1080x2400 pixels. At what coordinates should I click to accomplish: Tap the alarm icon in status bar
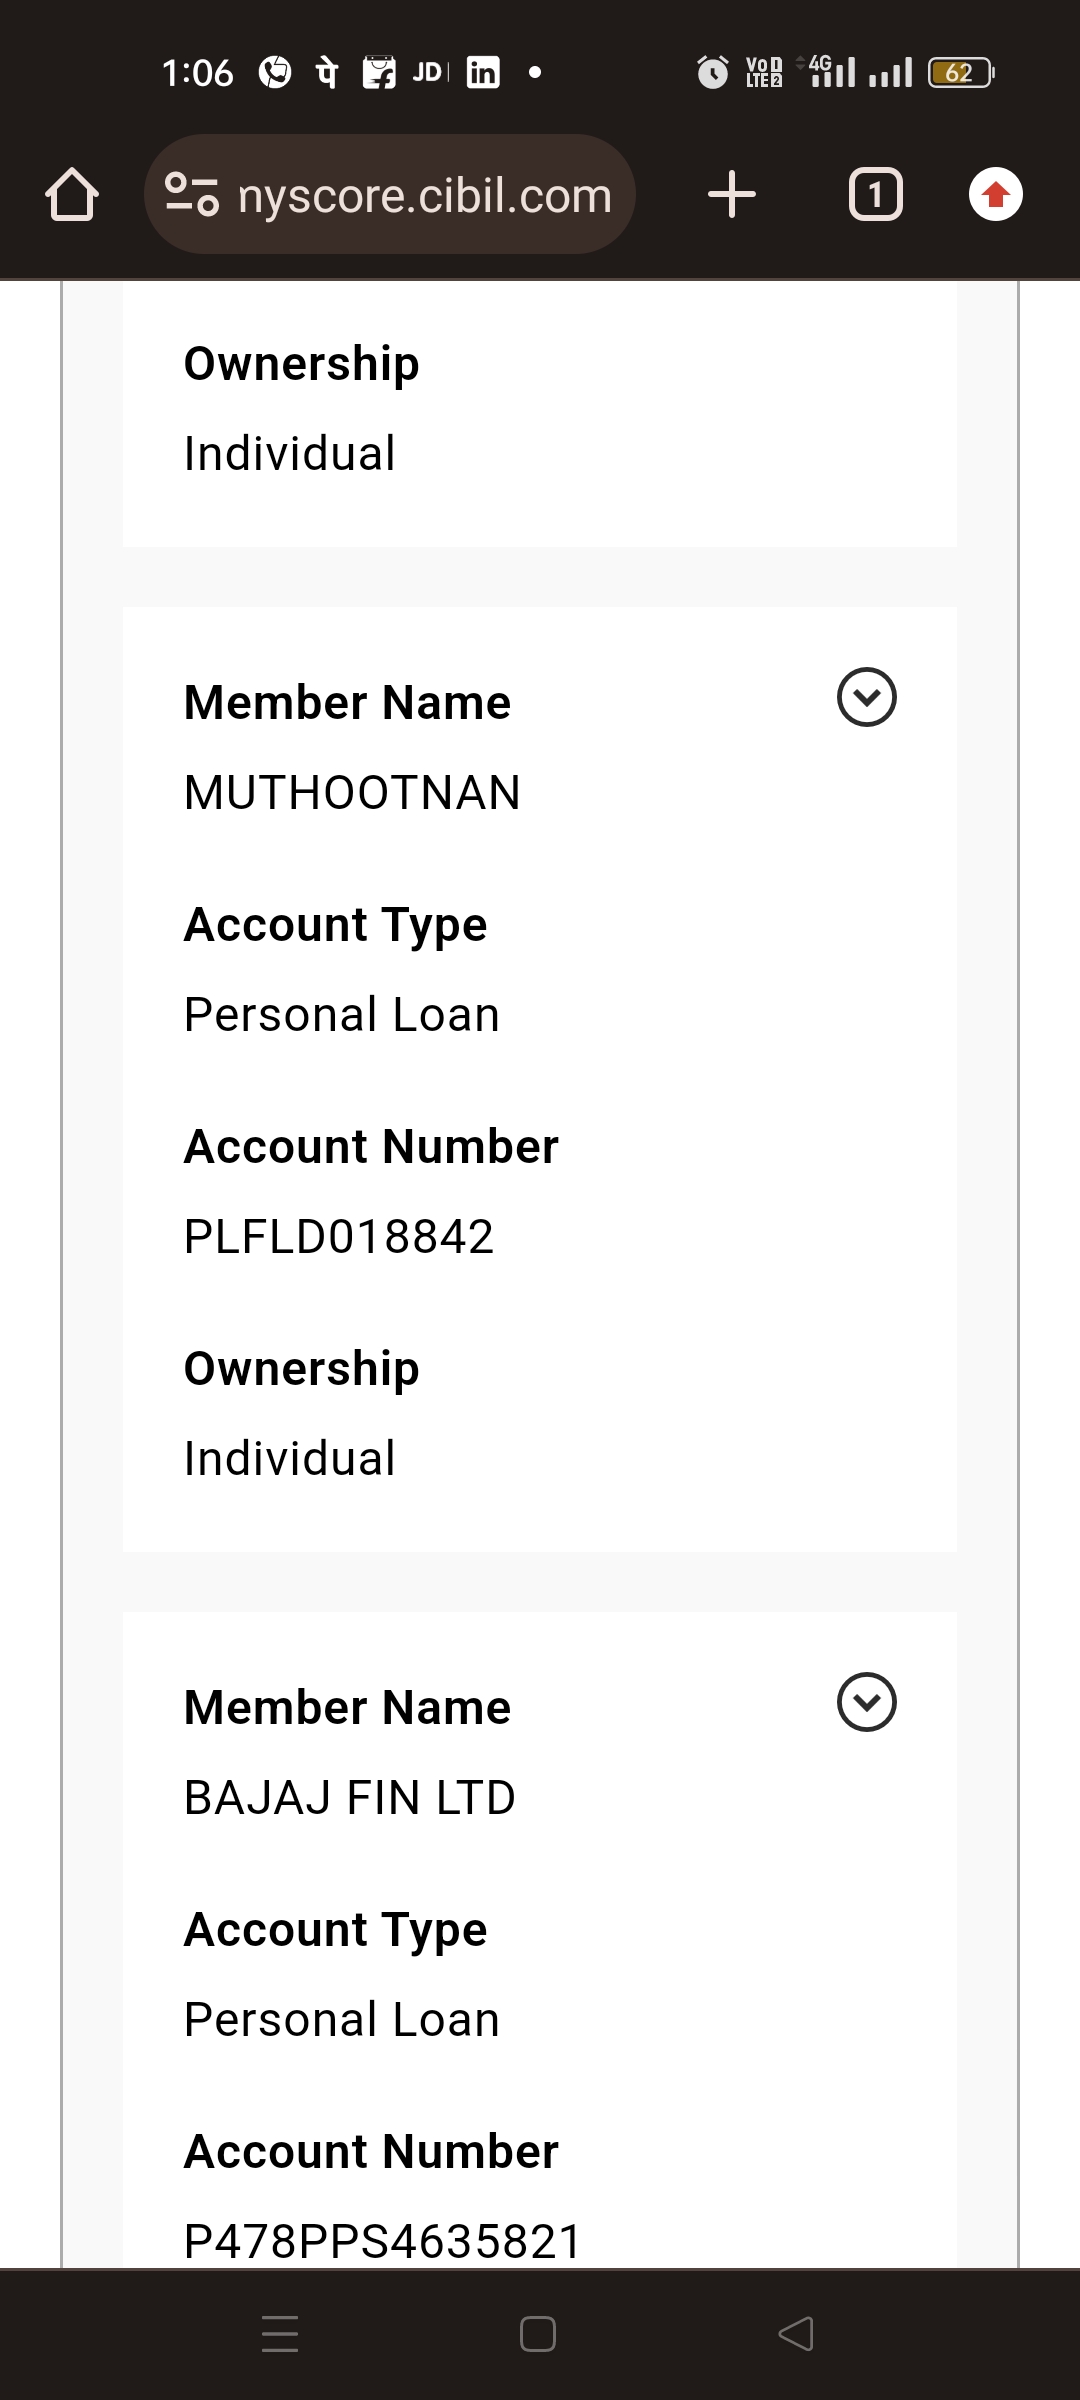712,72
